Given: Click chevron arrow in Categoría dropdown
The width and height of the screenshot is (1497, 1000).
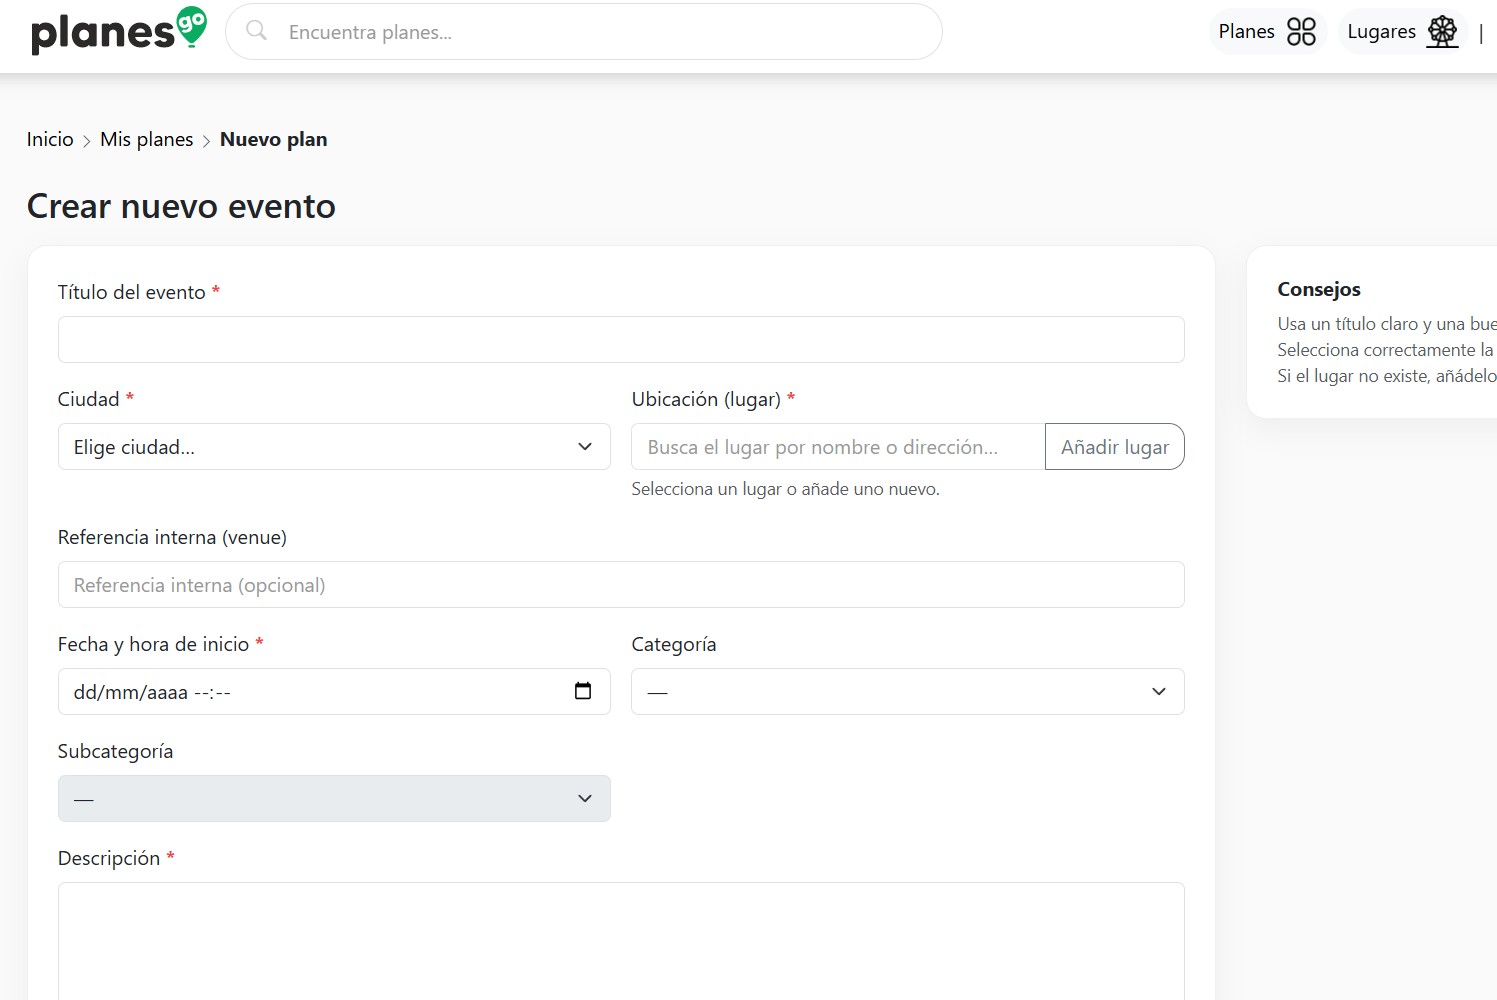Looking at the screenshot, I should (1159, 692).
